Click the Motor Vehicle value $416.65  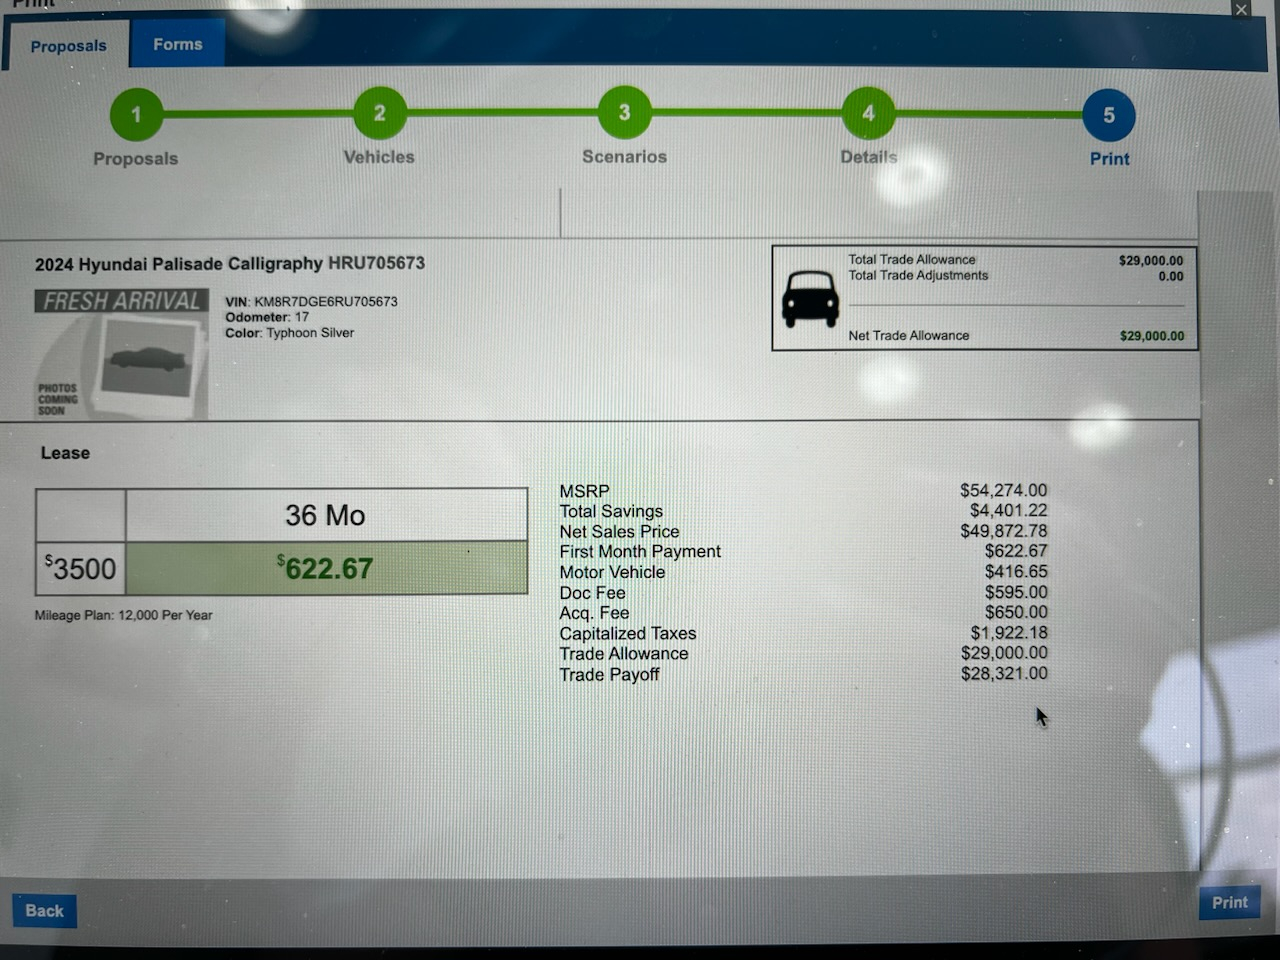pyautogui.click(x=1016, y=571)
